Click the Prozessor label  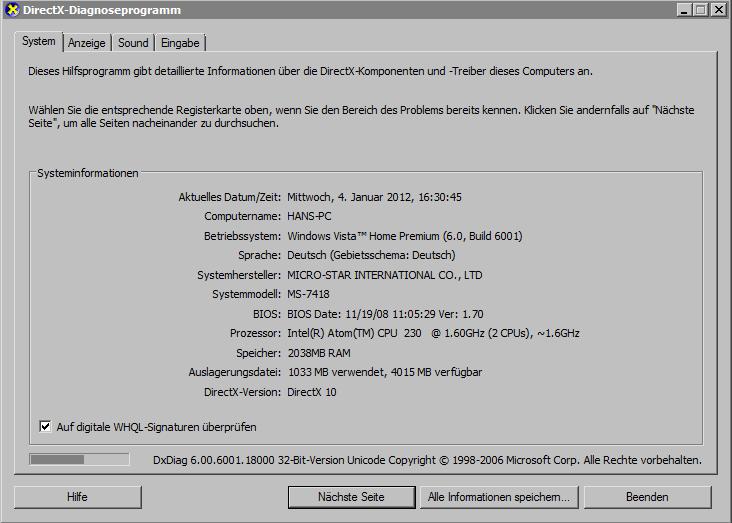[x=255, y=333]
